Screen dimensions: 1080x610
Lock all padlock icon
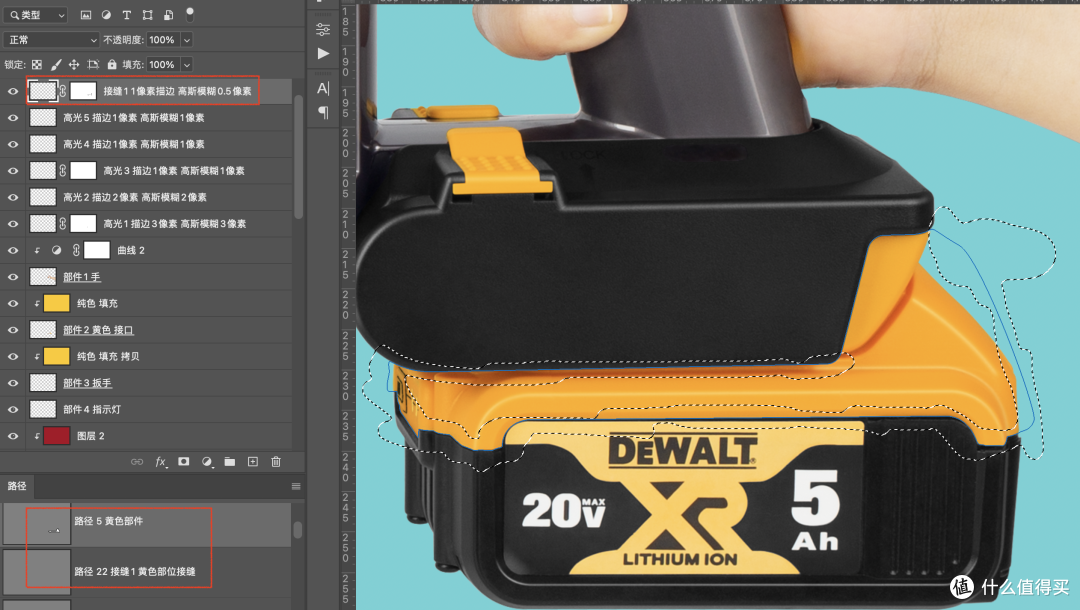click(112, 65)
